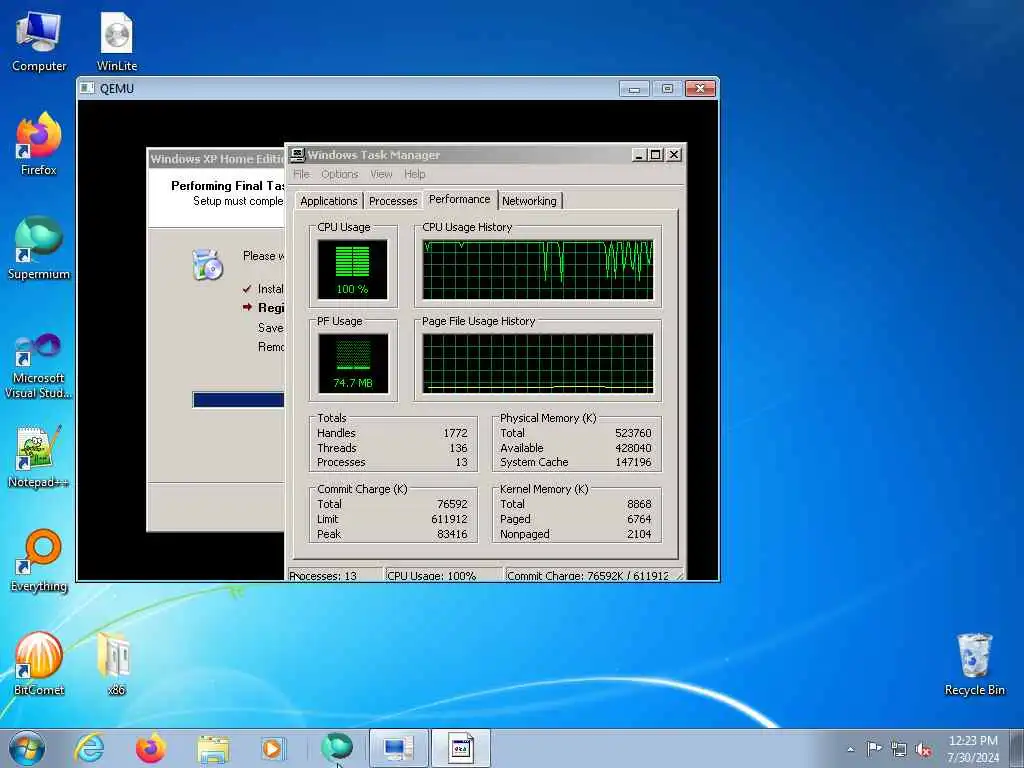Image resolution: width=1024 pixels, height=768 pixels.
Task: Click the status bar Processes: 13 entry
Action: [336, 575]
